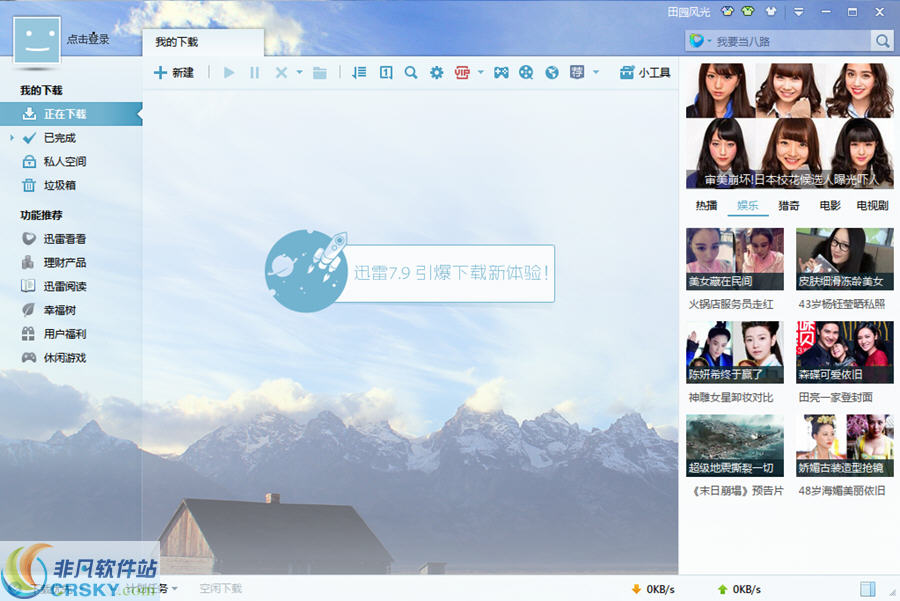Screen dimensions: 900x601
Task: Switch to the 电影 tab
Action: click(x=830, y=205)
